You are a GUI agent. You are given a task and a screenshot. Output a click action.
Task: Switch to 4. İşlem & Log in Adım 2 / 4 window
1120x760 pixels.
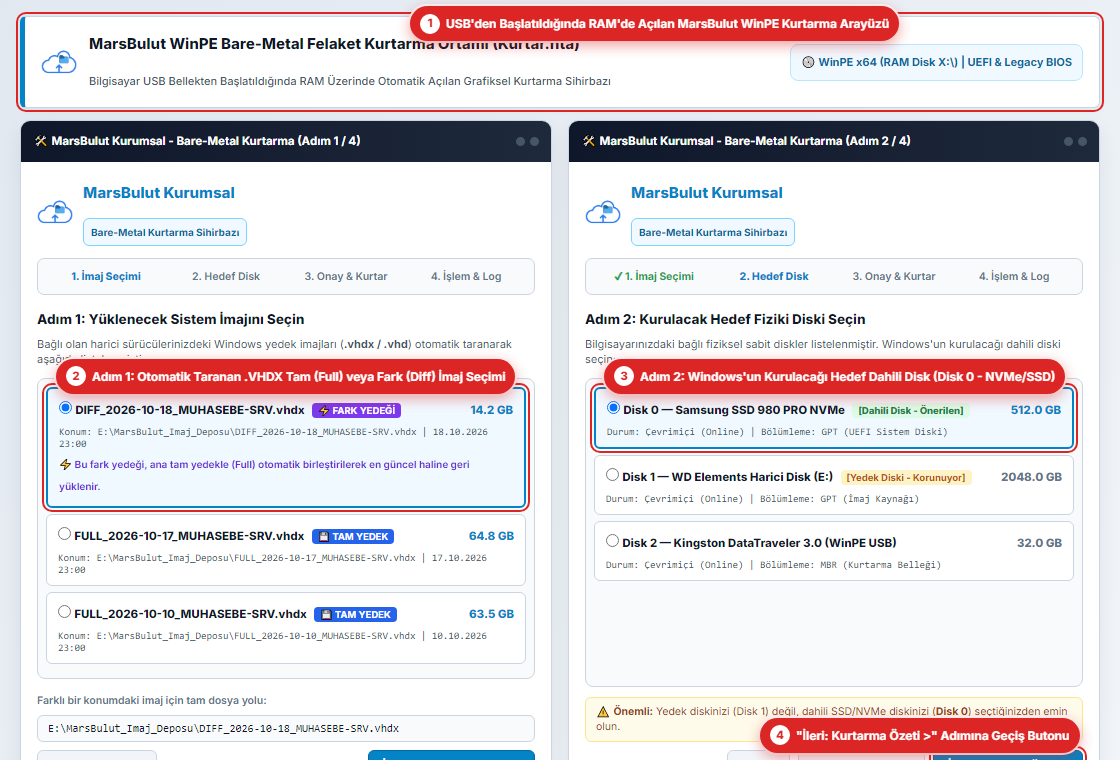tap(1014, 276)
